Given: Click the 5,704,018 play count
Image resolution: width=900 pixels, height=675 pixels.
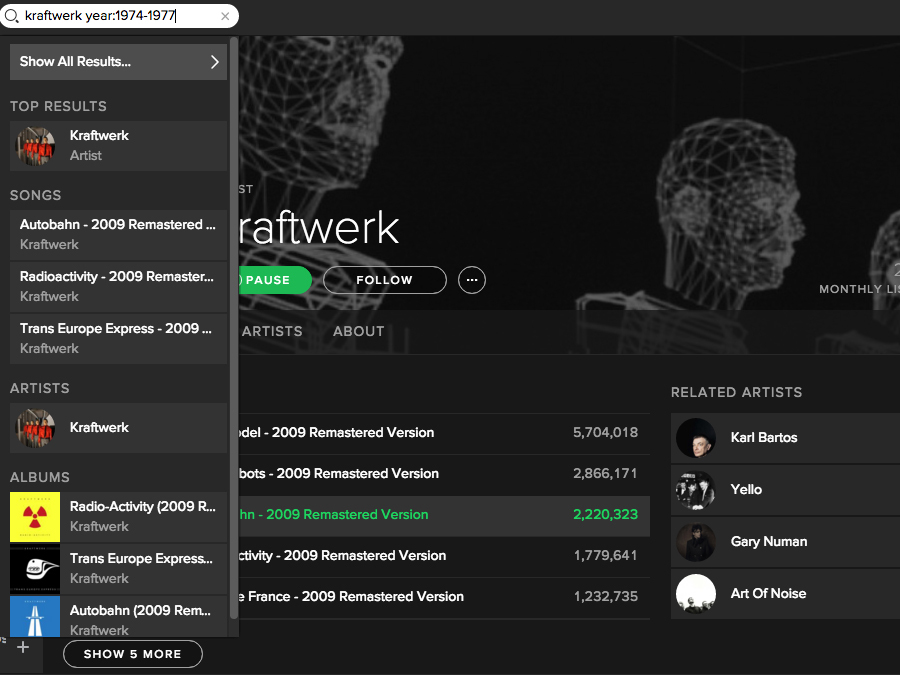Looking at the screenshot, I should [x=605, y=433].
